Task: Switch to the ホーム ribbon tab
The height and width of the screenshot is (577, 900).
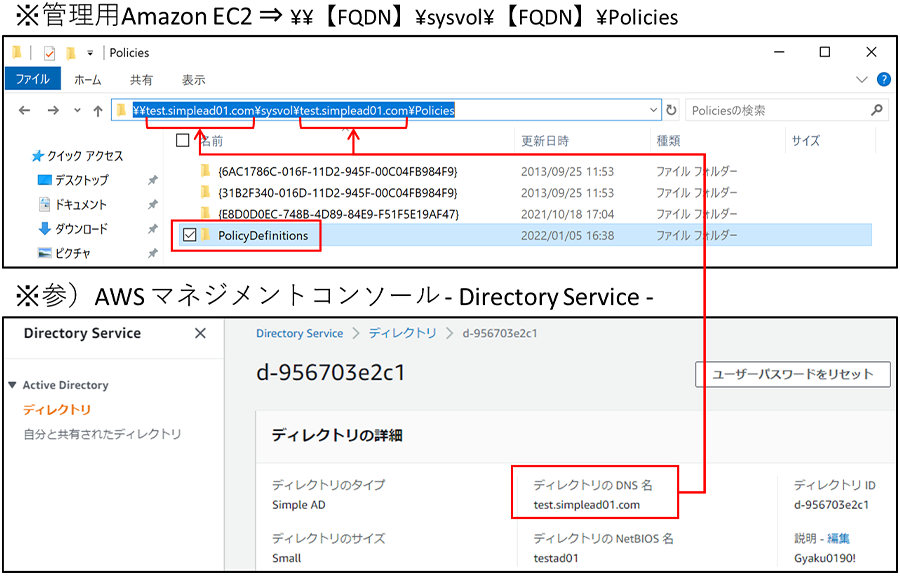Action: point(87,80)
